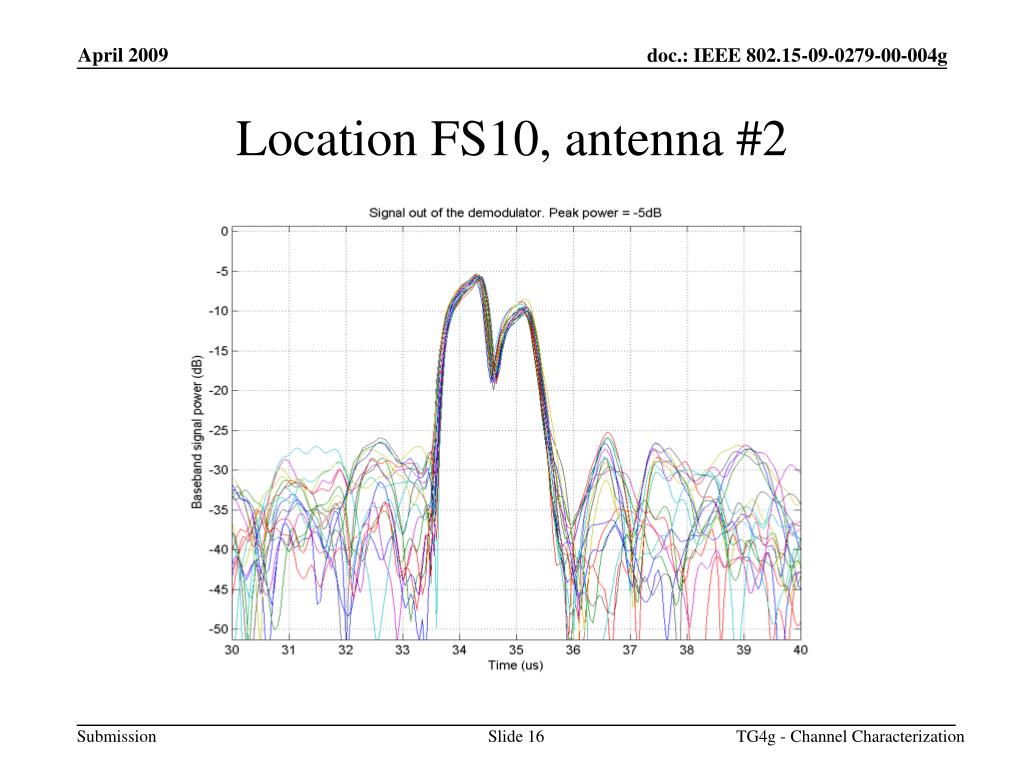
Task: Click the y-axis tick label -50
Action: [x=219, y=630]
